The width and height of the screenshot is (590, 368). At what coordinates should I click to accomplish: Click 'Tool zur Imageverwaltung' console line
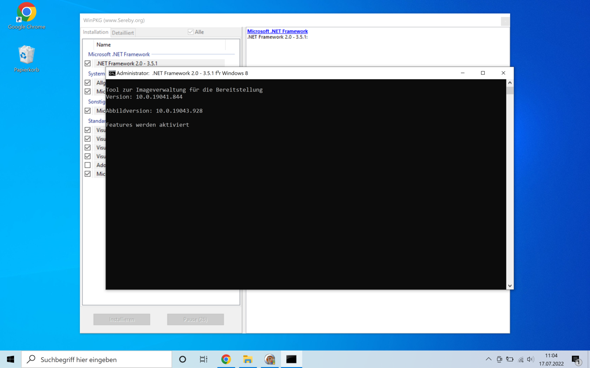(x=184, y=90)
